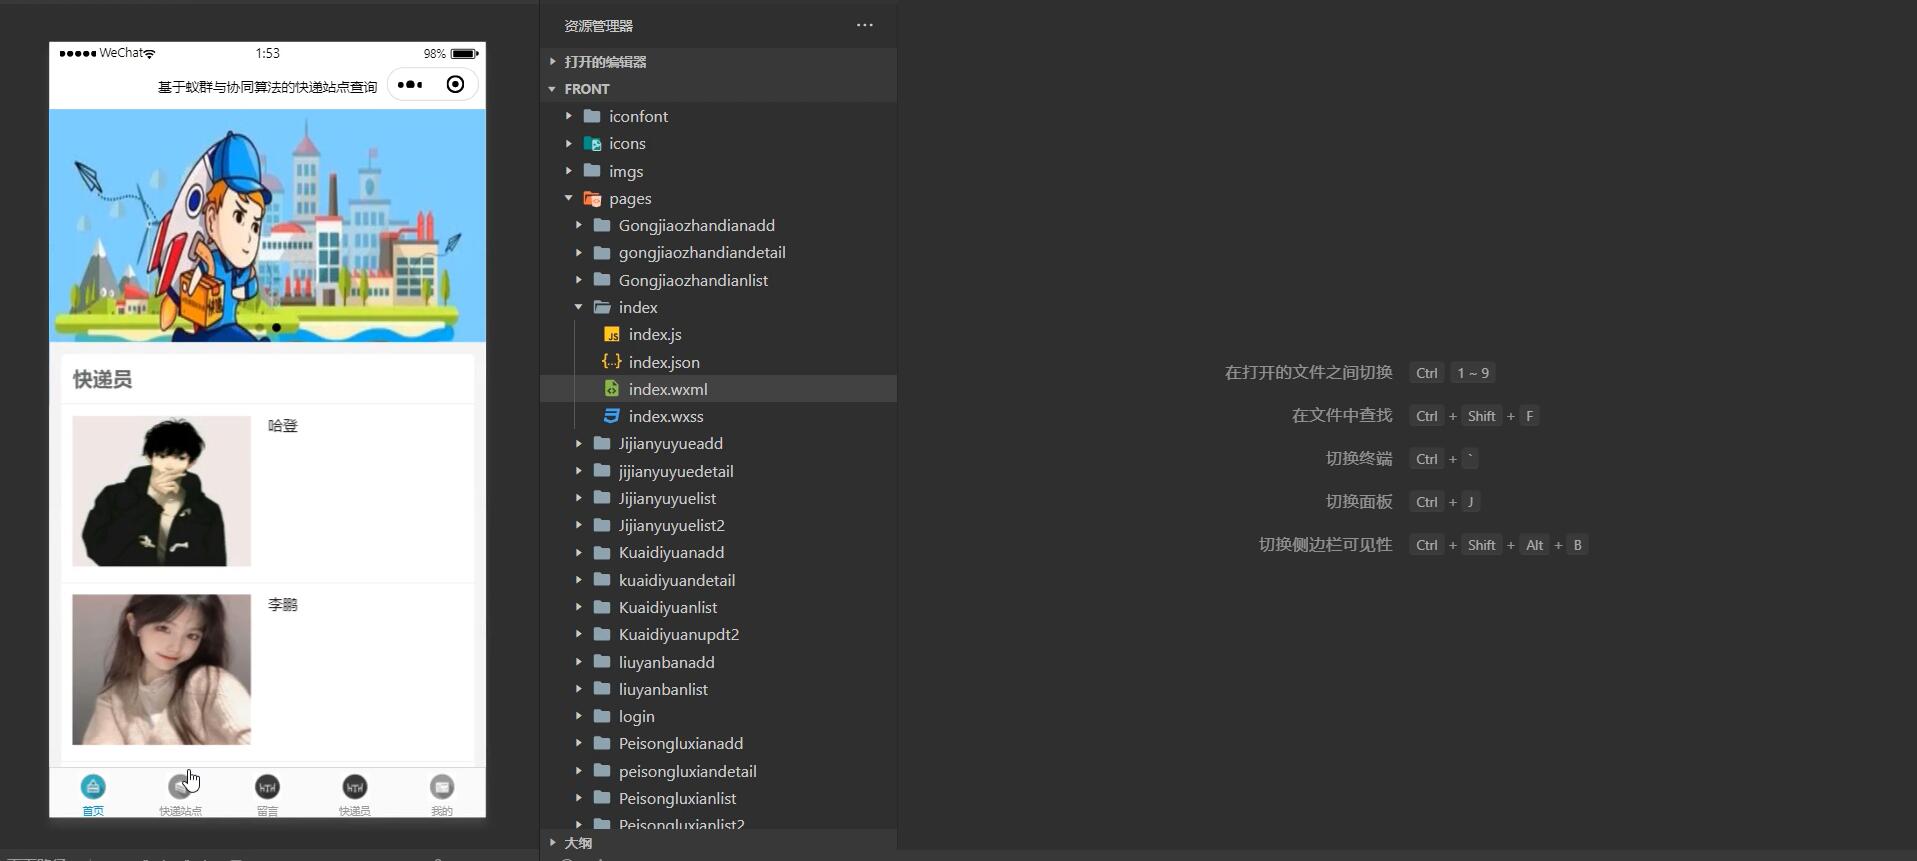Open the kuaidiyuandetail folder
The image size is (1917, 861).
677,580
